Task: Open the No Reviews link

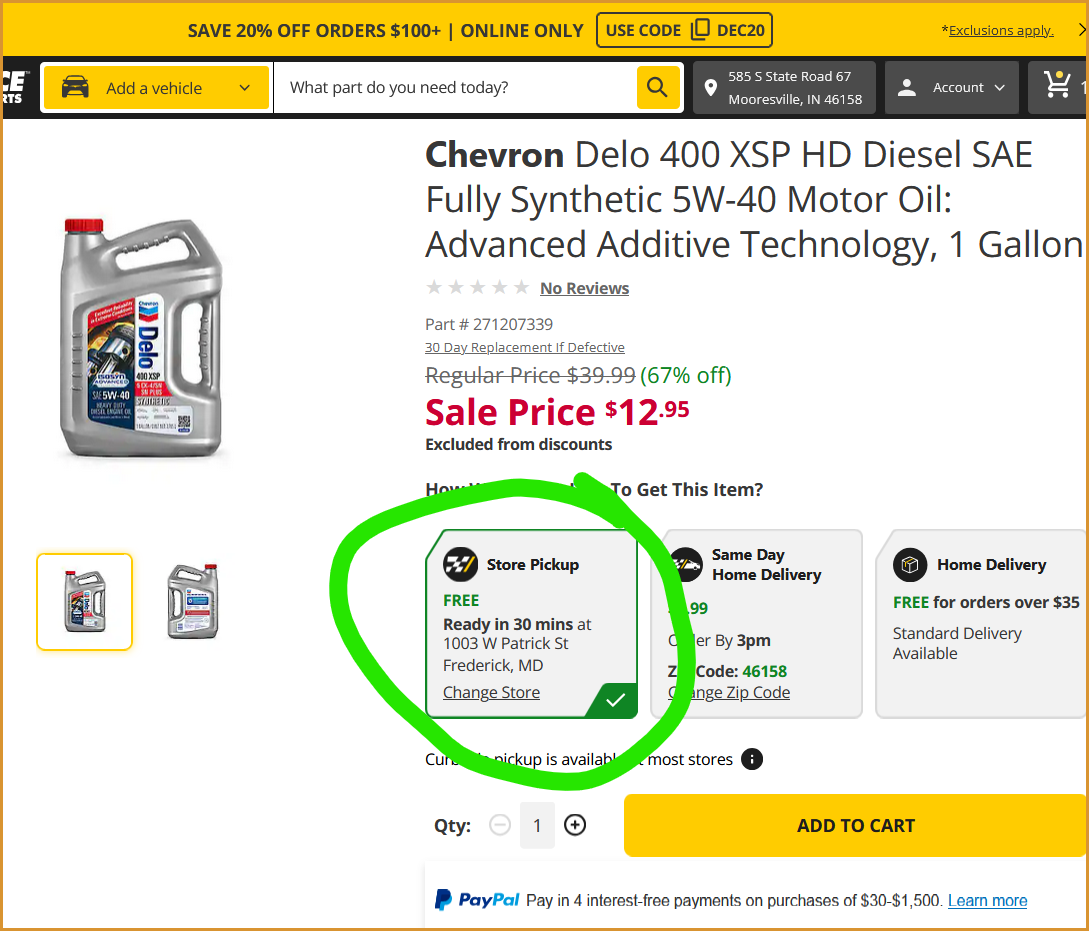Action: [x=584, y=288]
